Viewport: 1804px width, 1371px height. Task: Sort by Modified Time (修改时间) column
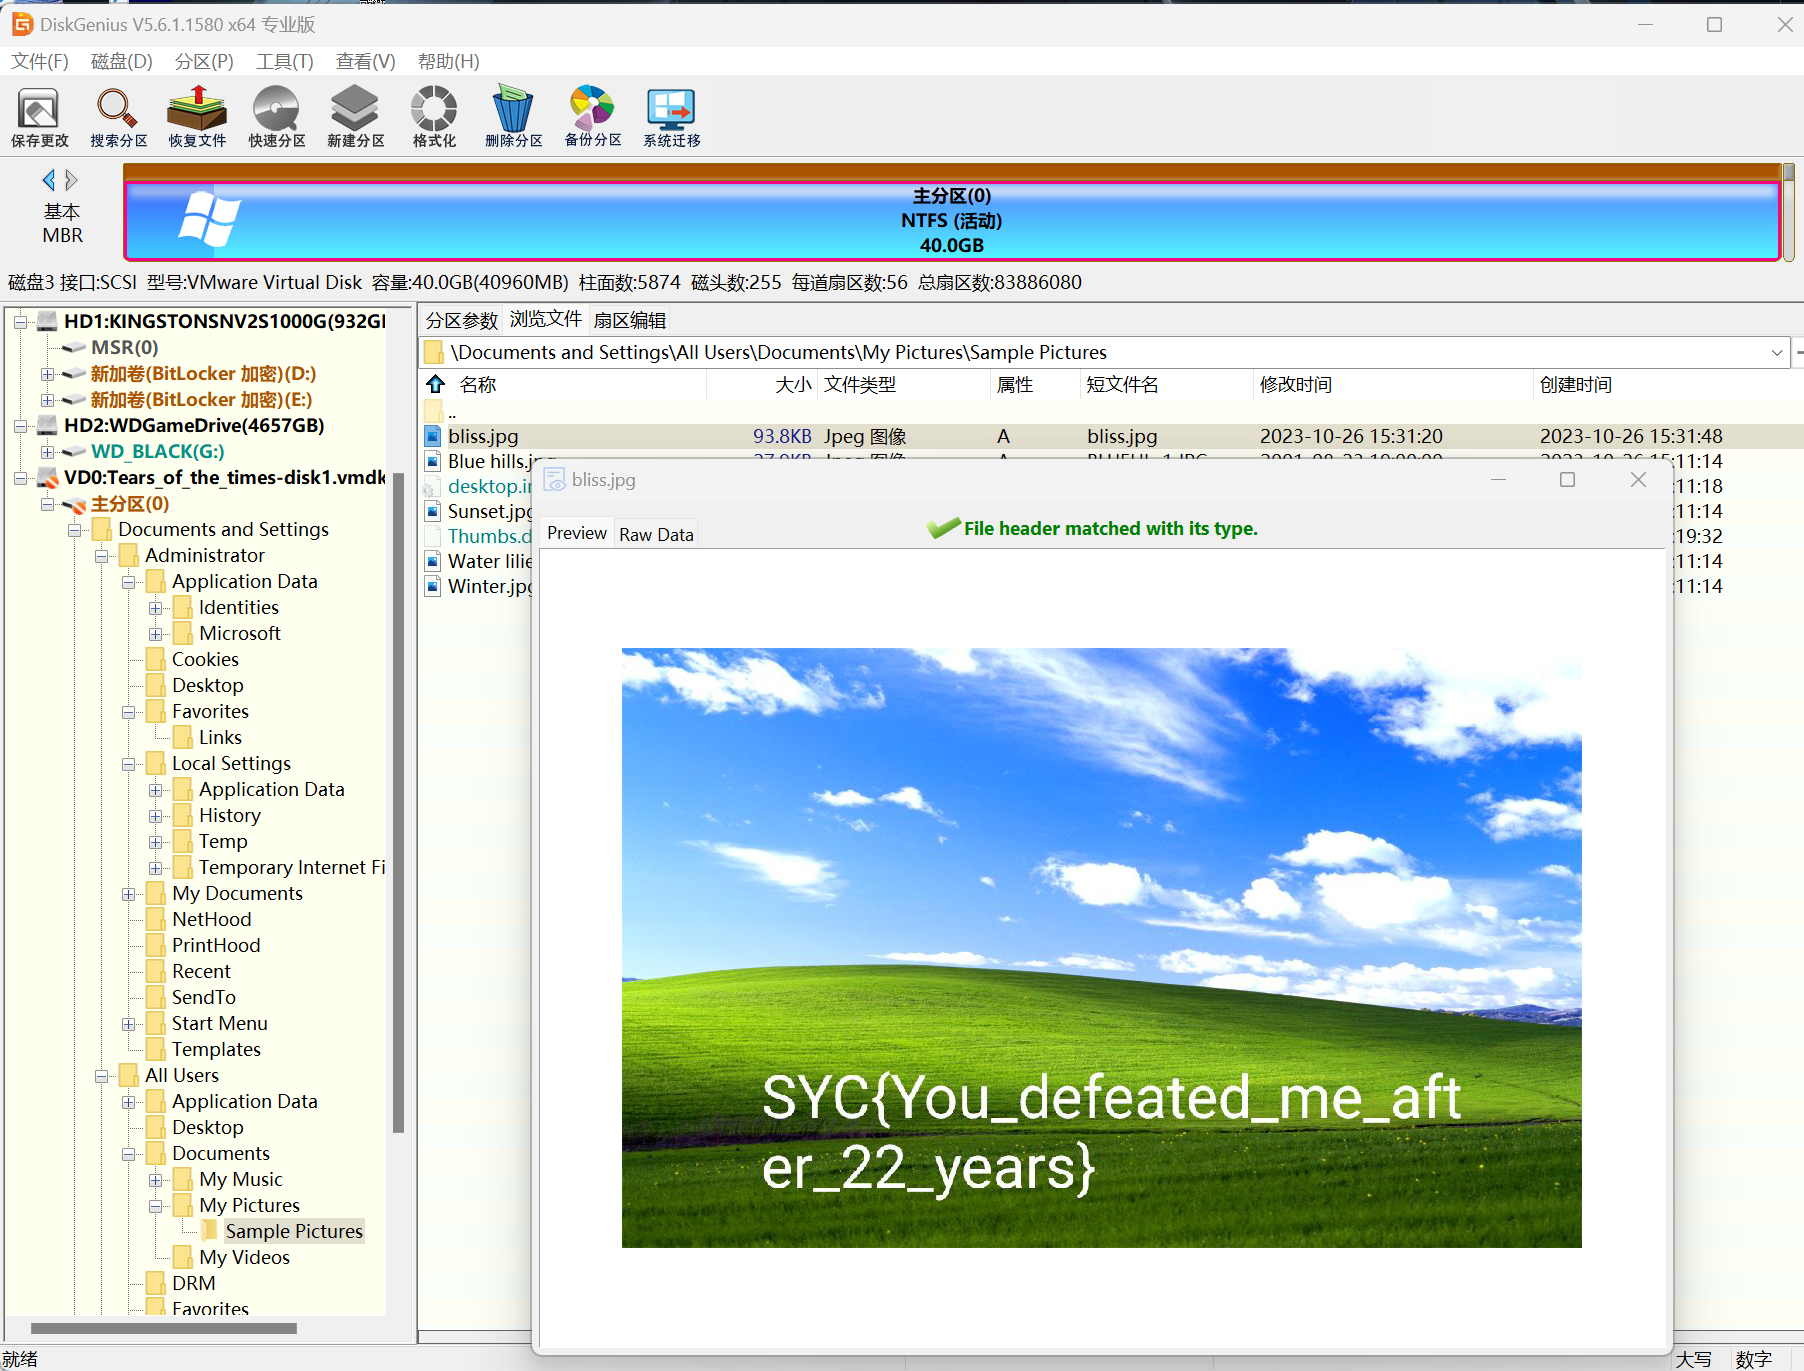1295,384
